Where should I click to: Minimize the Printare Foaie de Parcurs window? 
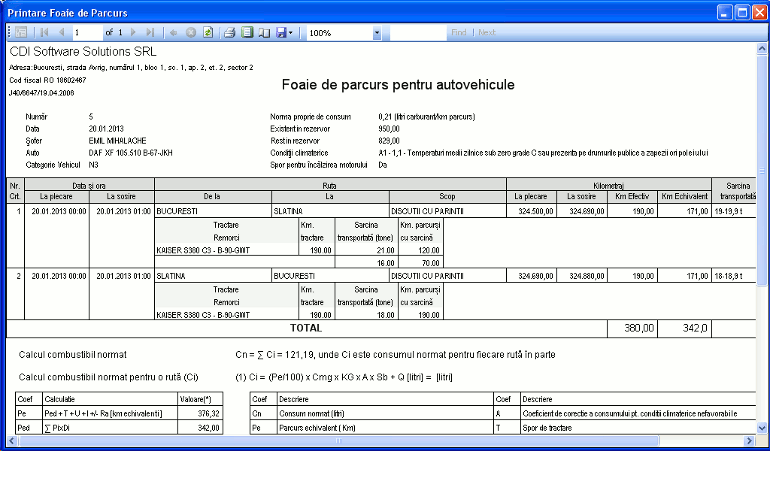(724, 12)
